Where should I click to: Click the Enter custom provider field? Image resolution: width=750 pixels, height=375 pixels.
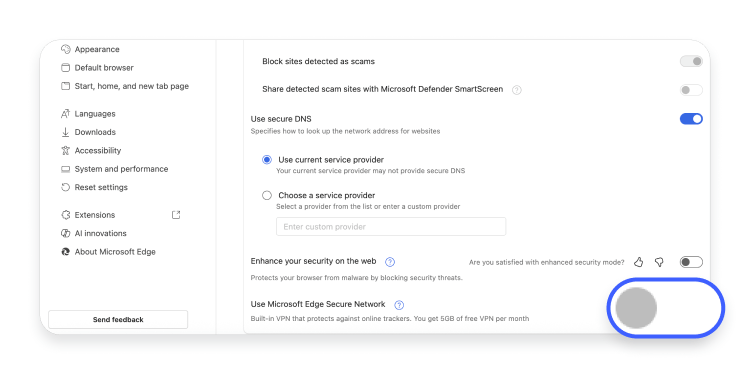tap(391, 227)
